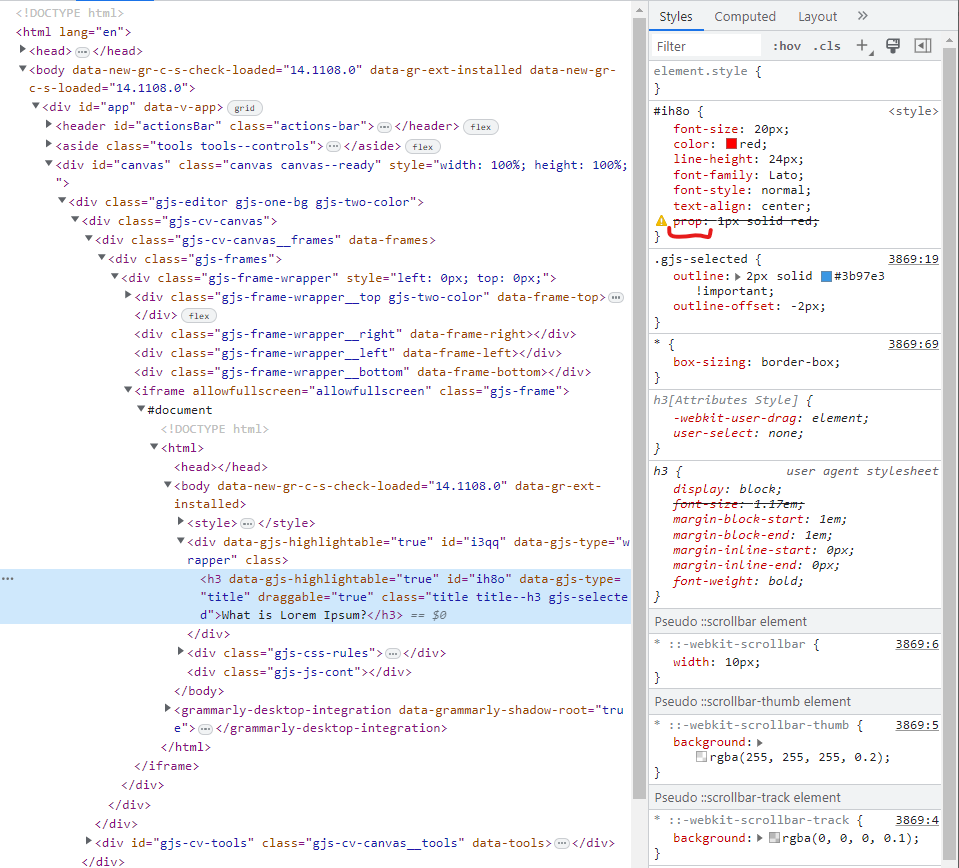Click the rendering emulations brush icon
959x868 pixels.
892,45
